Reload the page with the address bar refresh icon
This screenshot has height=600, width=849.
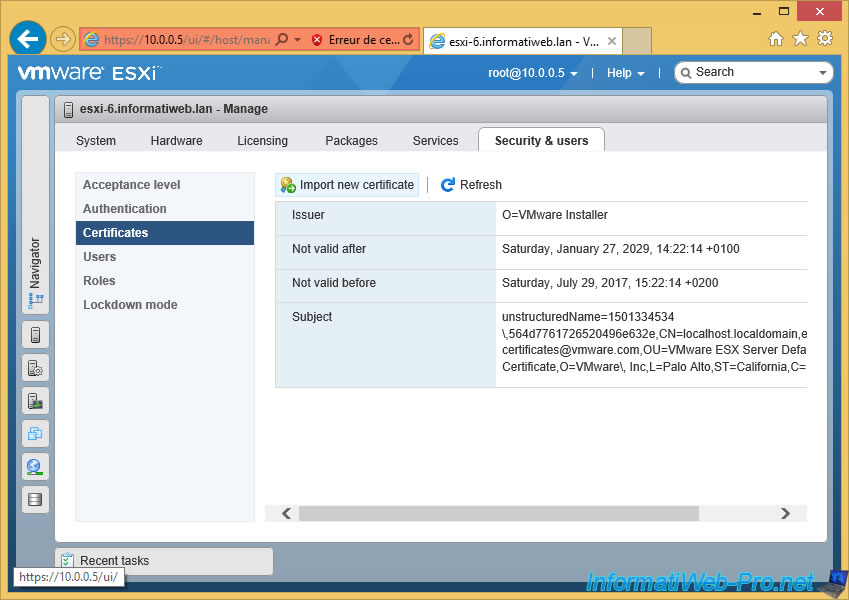click(x=408, y=40)
